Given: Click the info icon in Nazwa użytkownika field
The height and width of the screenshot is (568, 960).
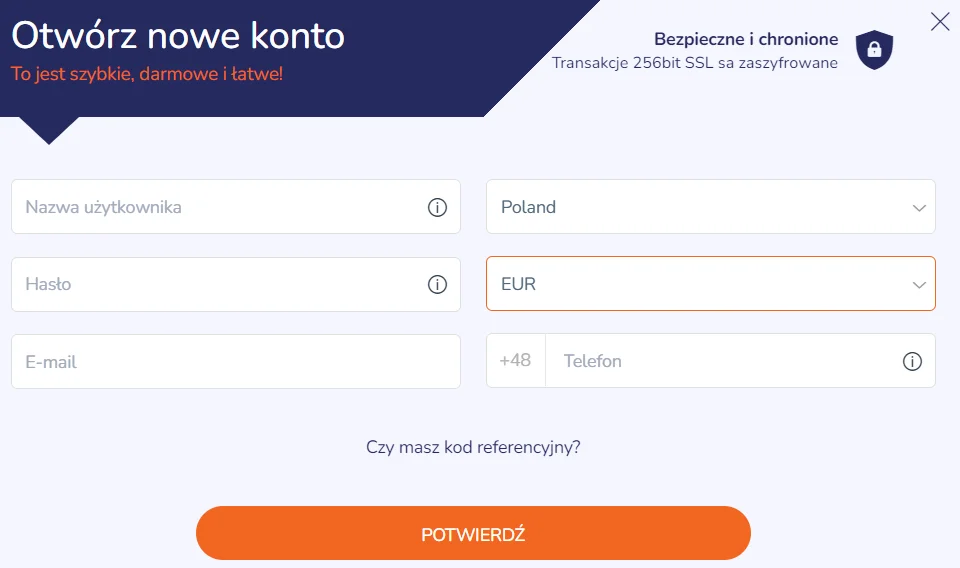Looking at the screenshot, I should 437,208.
